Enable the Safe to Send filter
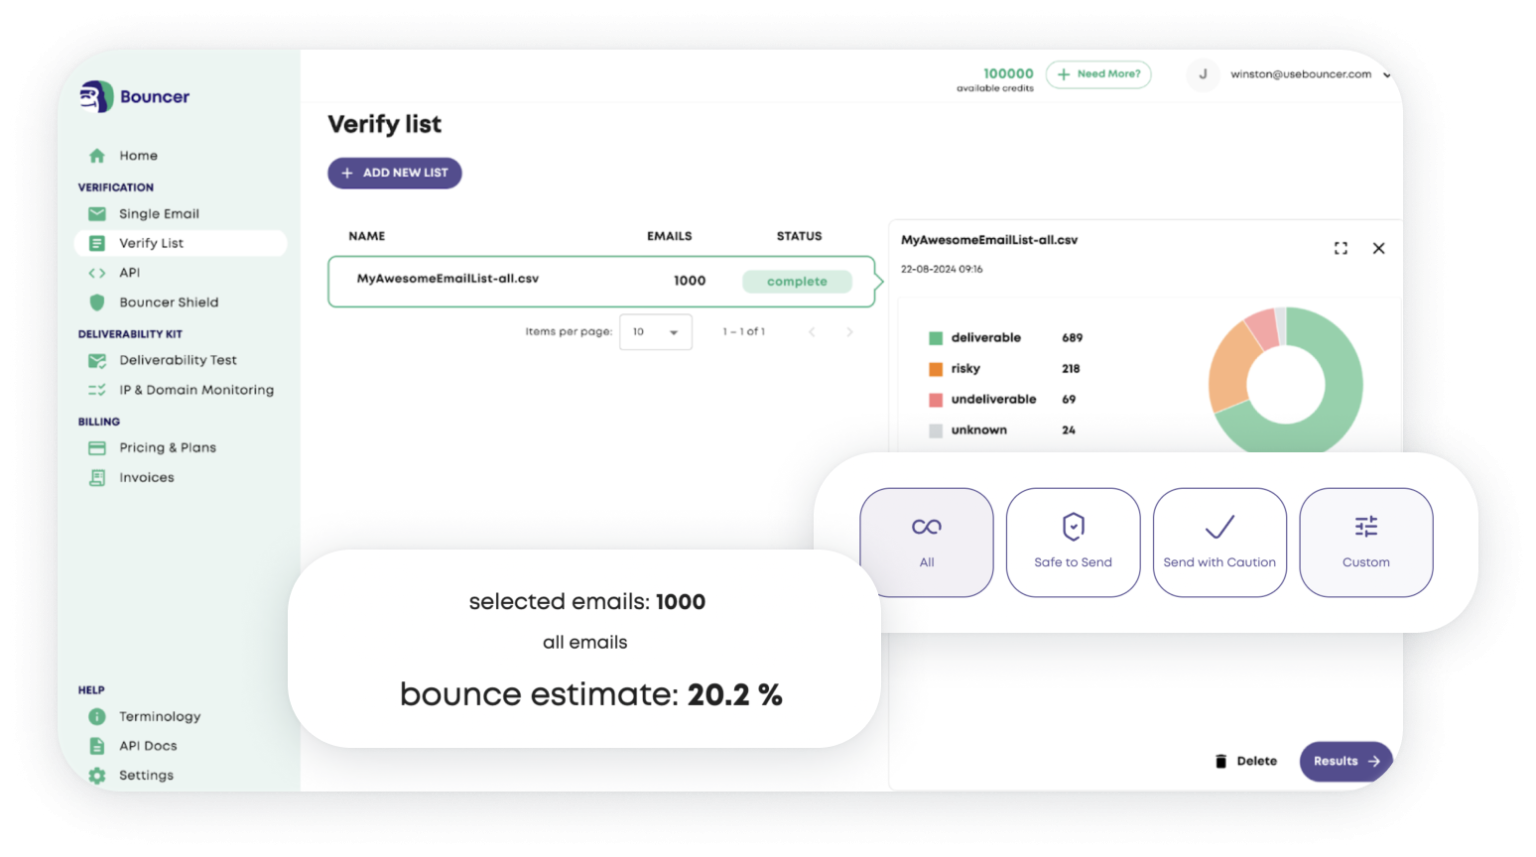 [x=1073, y=542]
